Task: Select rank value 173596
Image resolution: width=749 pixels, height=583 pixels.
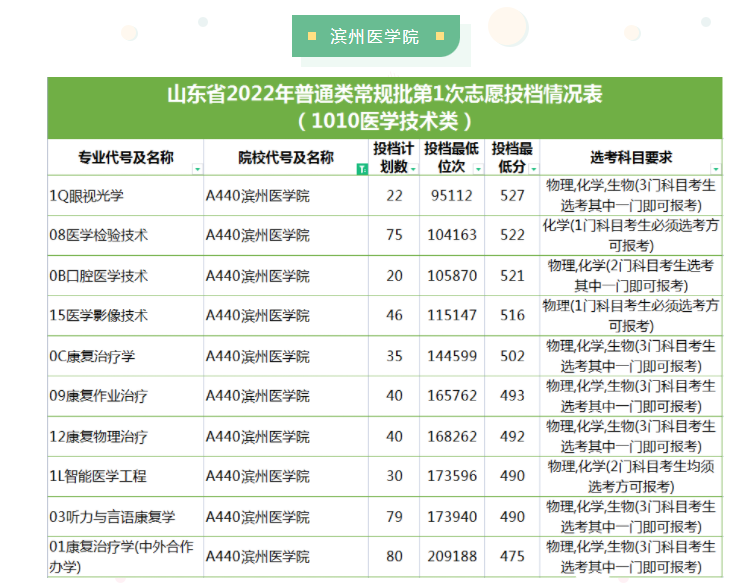Action: tap(452, 476)
